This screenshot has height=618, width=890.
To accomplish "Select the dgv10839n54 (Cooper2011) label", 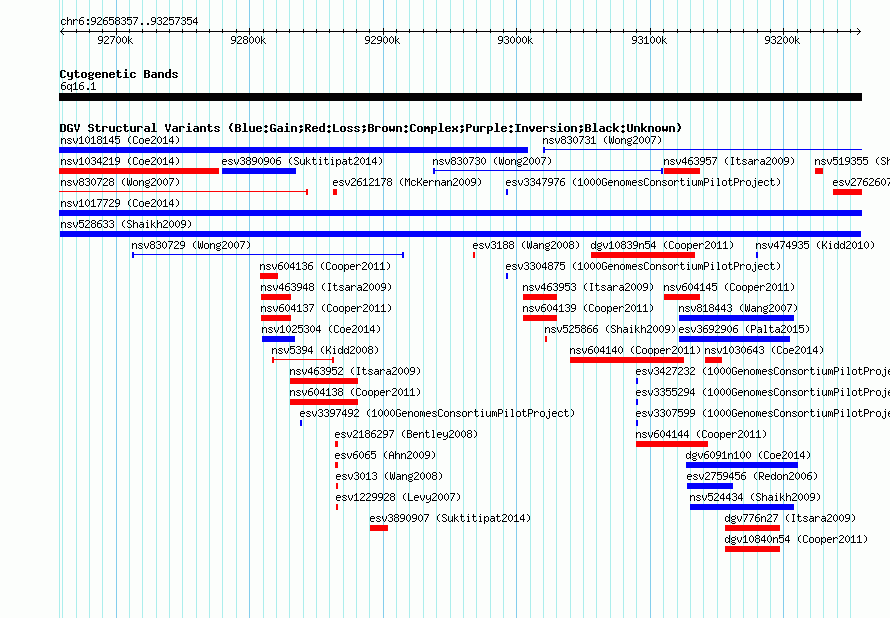I will (662, 245).
